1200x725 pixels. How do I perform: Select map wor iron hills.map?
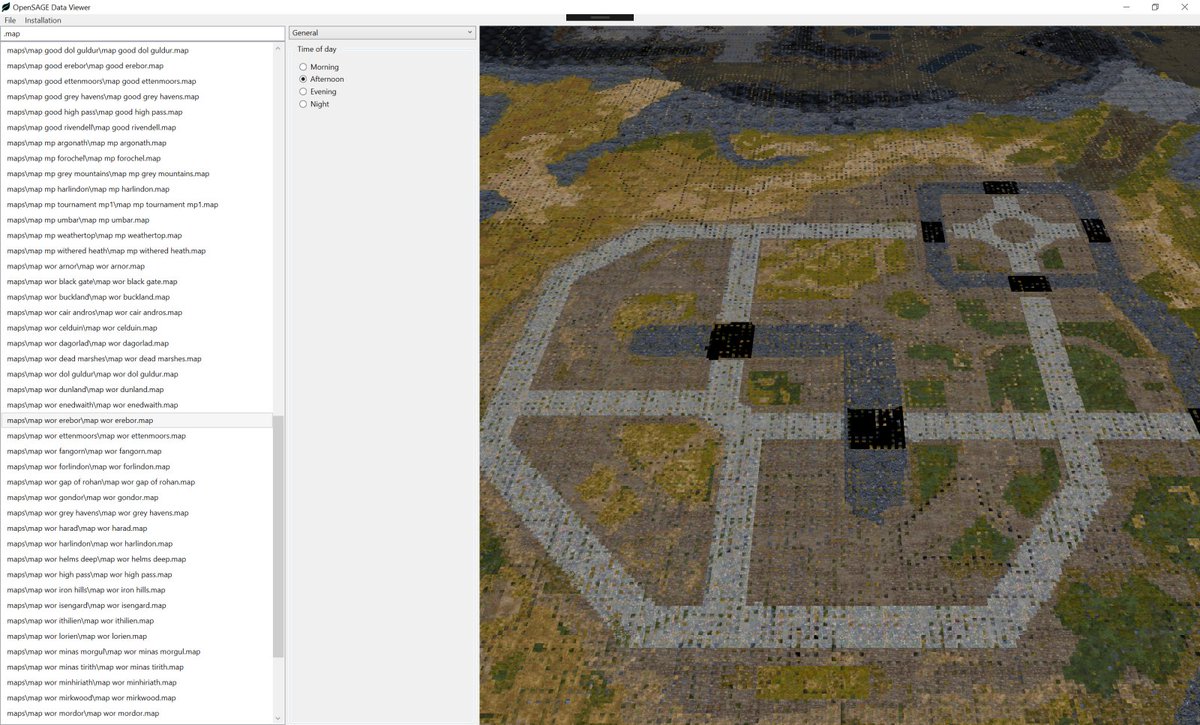[137, 590]
